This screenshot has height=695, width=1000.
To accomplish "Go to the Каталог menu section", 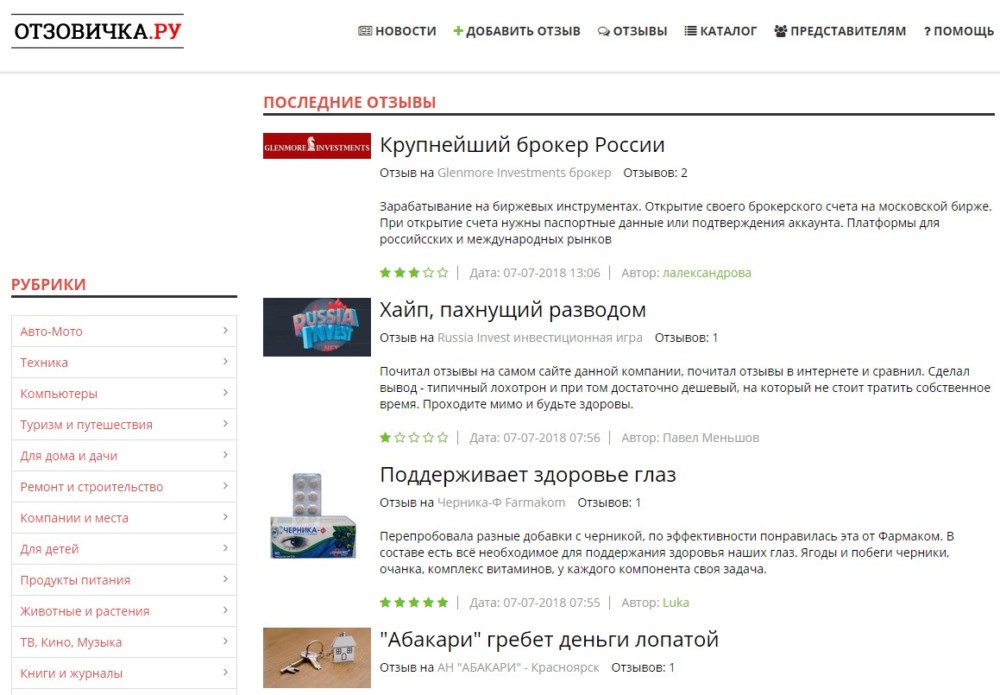I will 721,31.
